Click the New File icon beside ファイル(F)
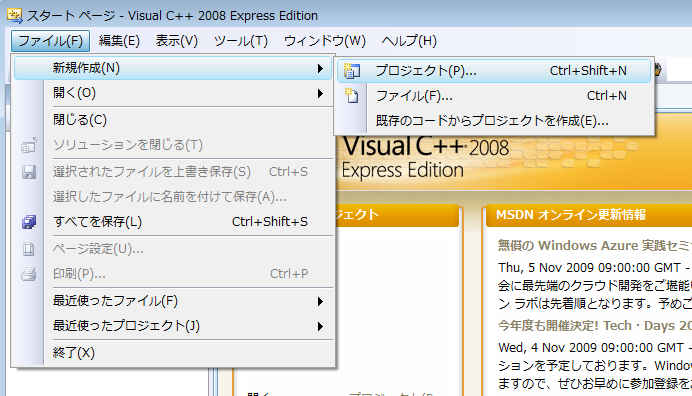Screen dimensions: 692x396 [x=352, y=95]
